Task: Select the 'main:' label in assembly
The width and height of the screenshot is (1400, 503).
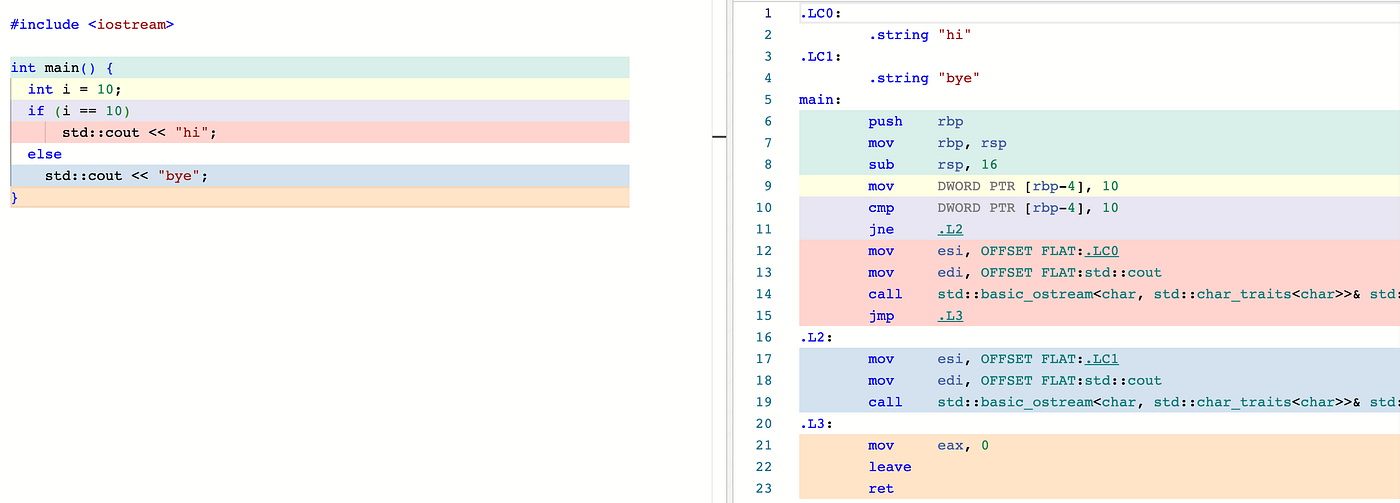Action: [x=820, y=100]
